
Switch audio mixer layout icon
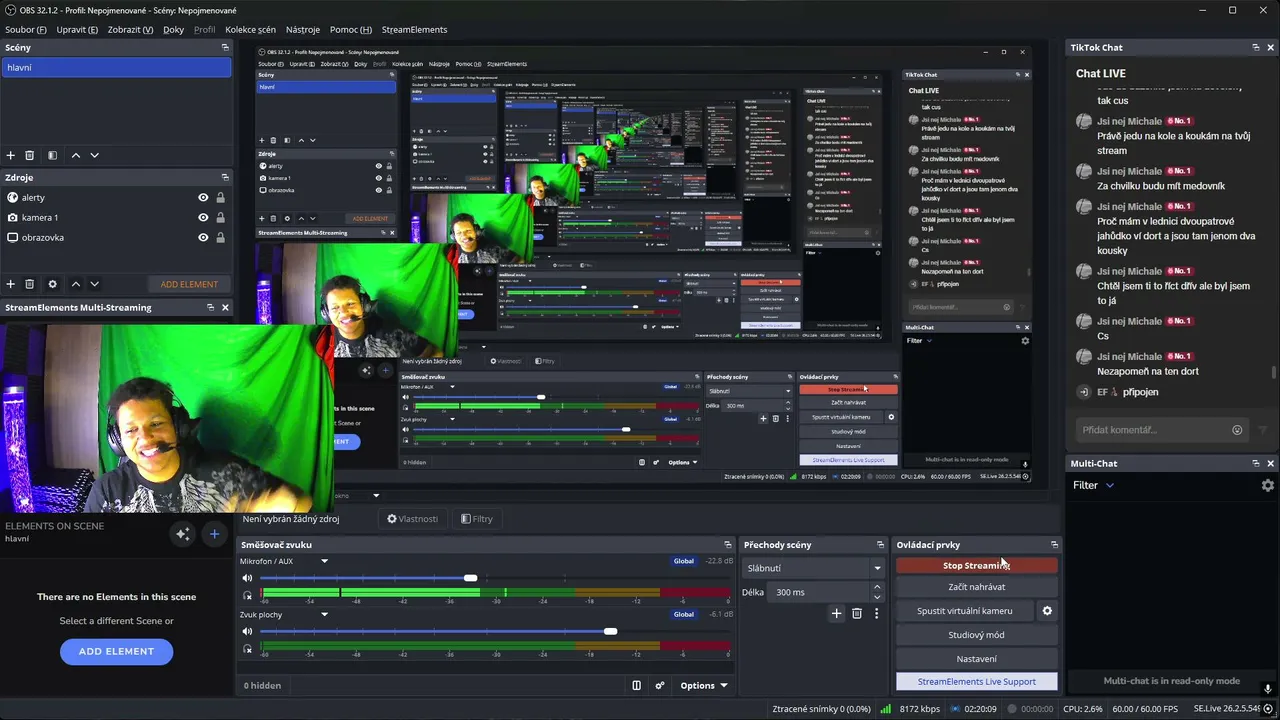[636, 686]
